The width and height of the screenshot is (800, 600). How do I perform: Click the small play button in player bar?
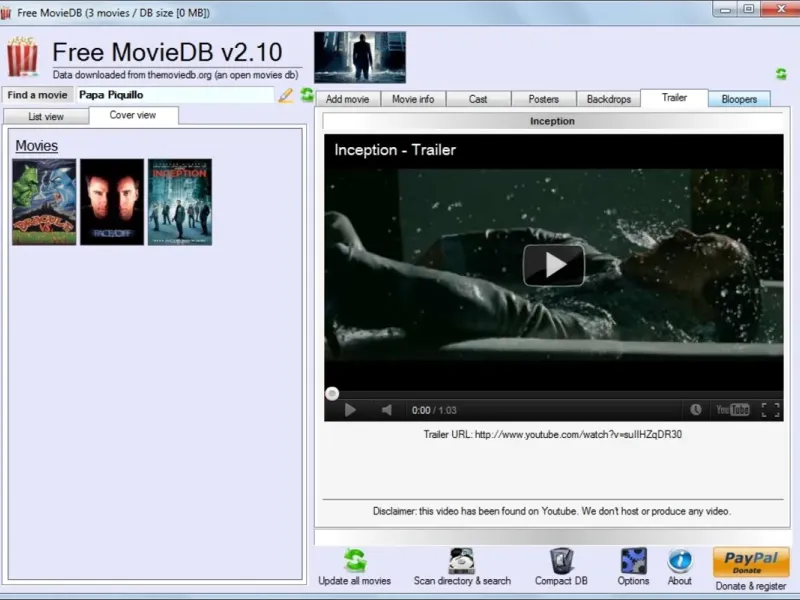coord(350,410)
